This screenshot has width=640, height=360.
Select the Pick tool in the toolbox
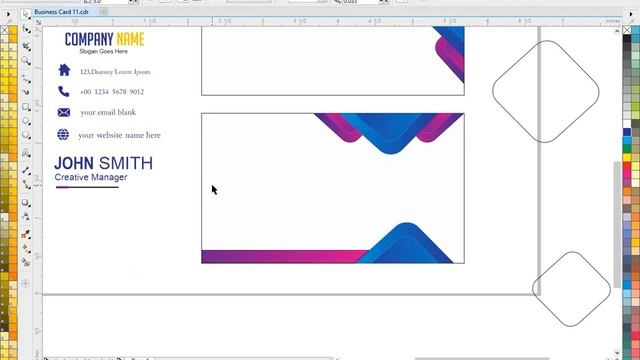click(x=26, y=14)
